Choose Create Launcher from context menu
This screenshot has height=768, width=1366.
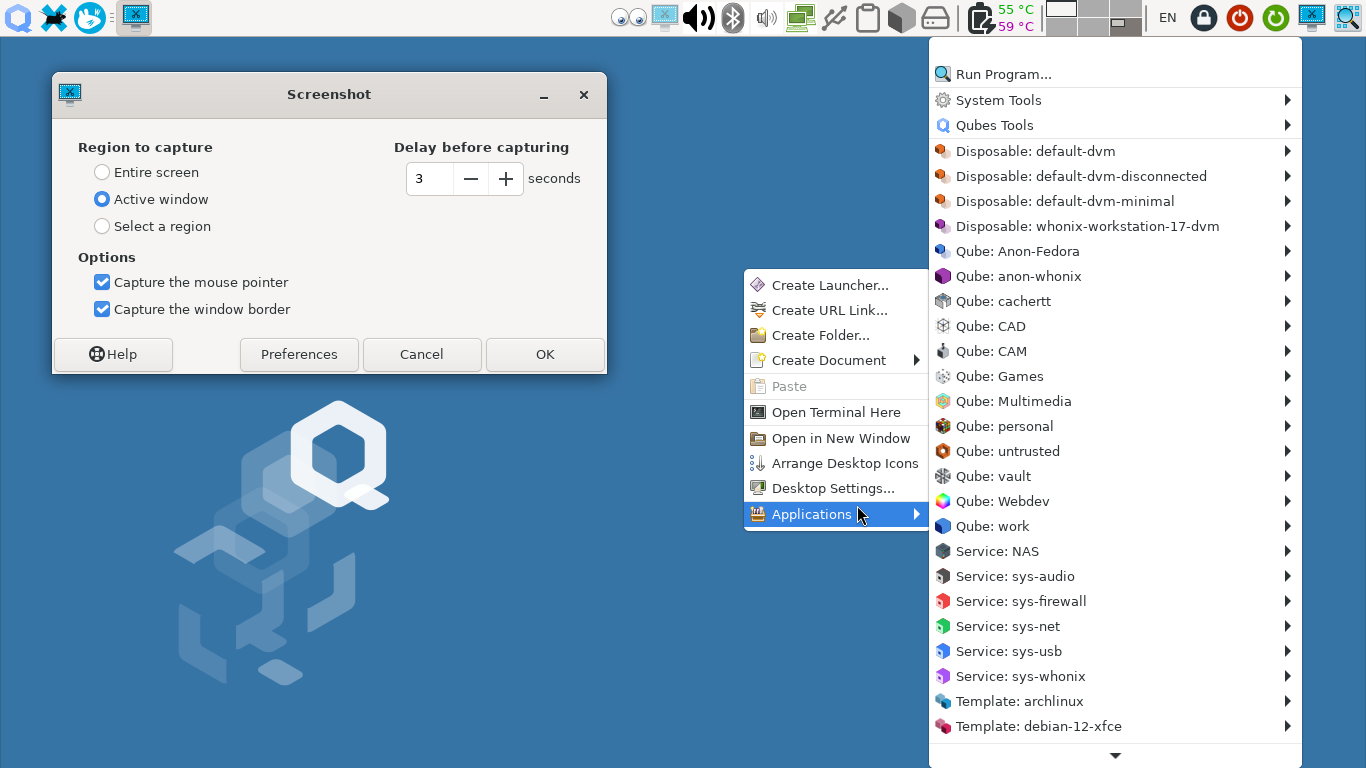[x=829, y=285]
